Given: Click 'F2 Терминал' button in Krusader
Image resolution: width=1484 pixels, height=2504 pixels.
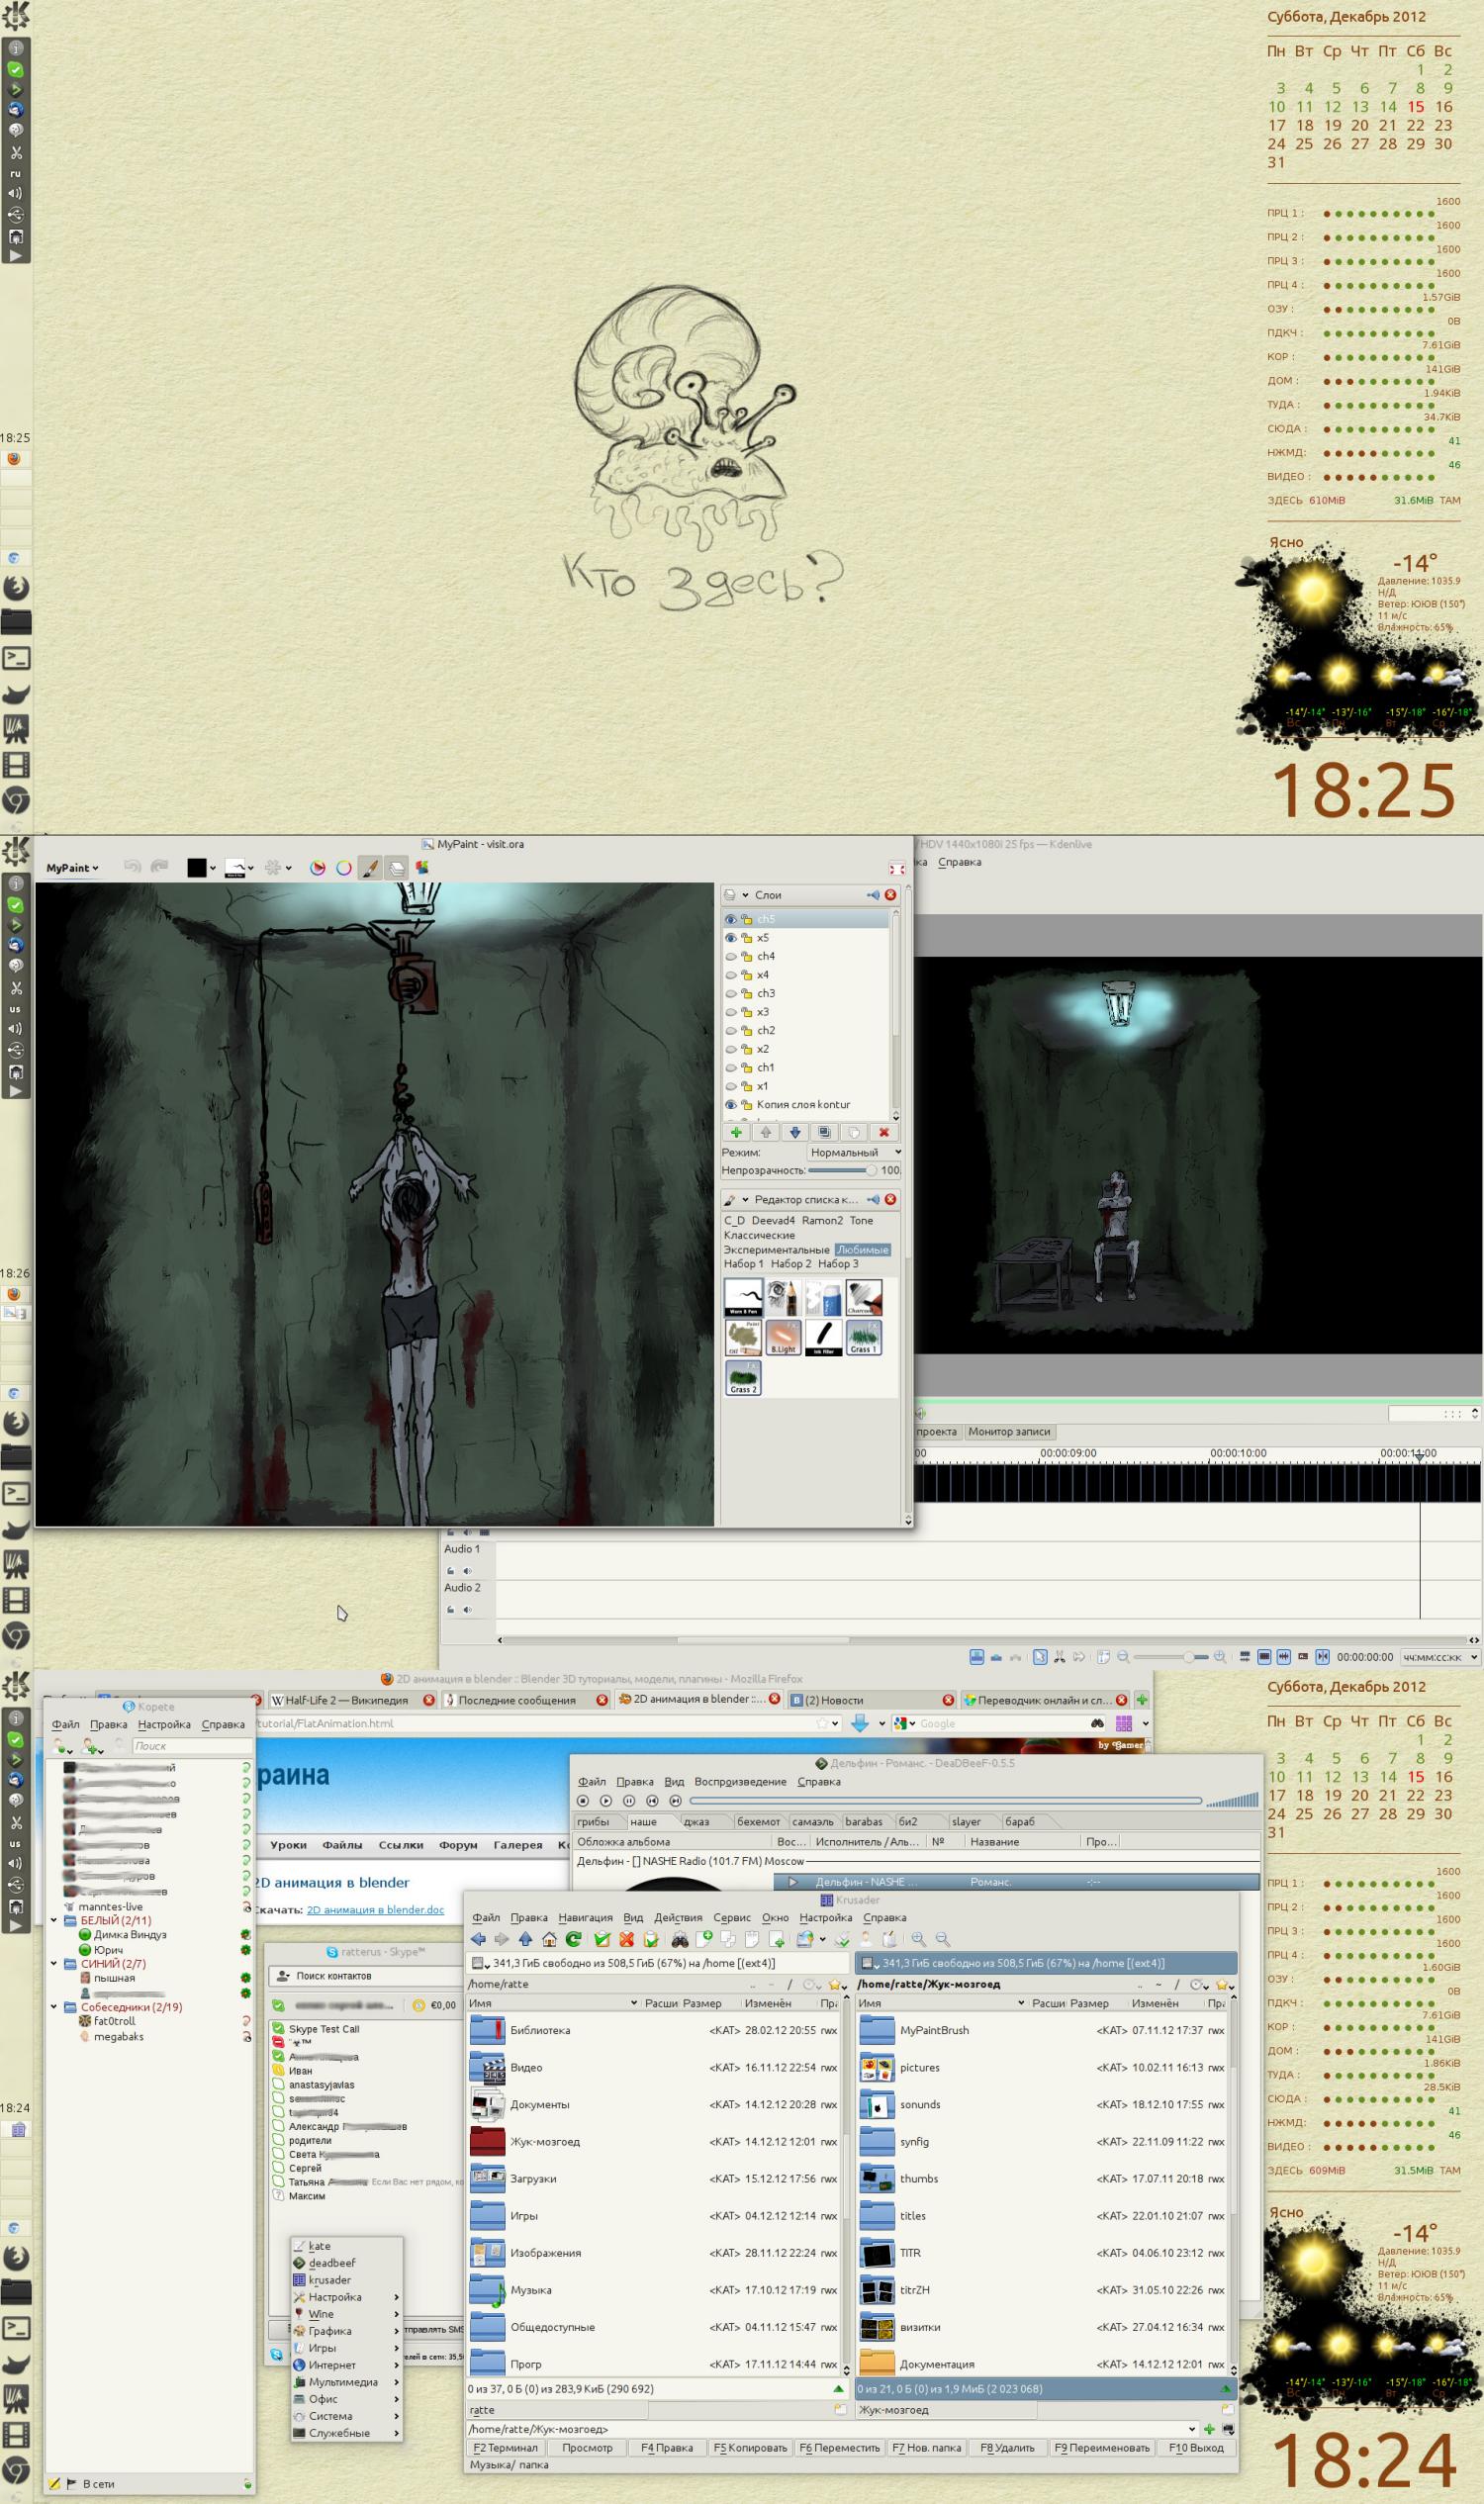Looking at the screenshot, I should (505, 2447).
